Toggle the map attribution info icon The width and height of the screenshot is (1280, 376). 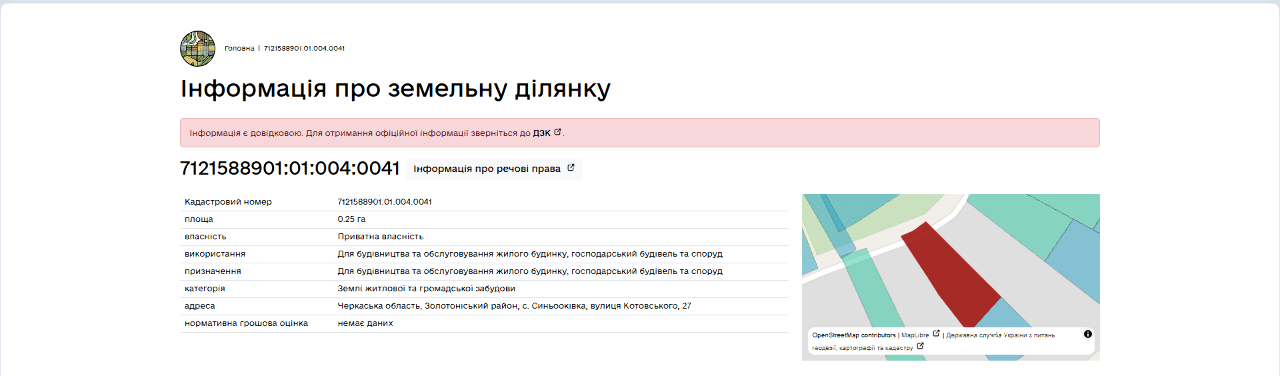click(x=1088, y=334)
